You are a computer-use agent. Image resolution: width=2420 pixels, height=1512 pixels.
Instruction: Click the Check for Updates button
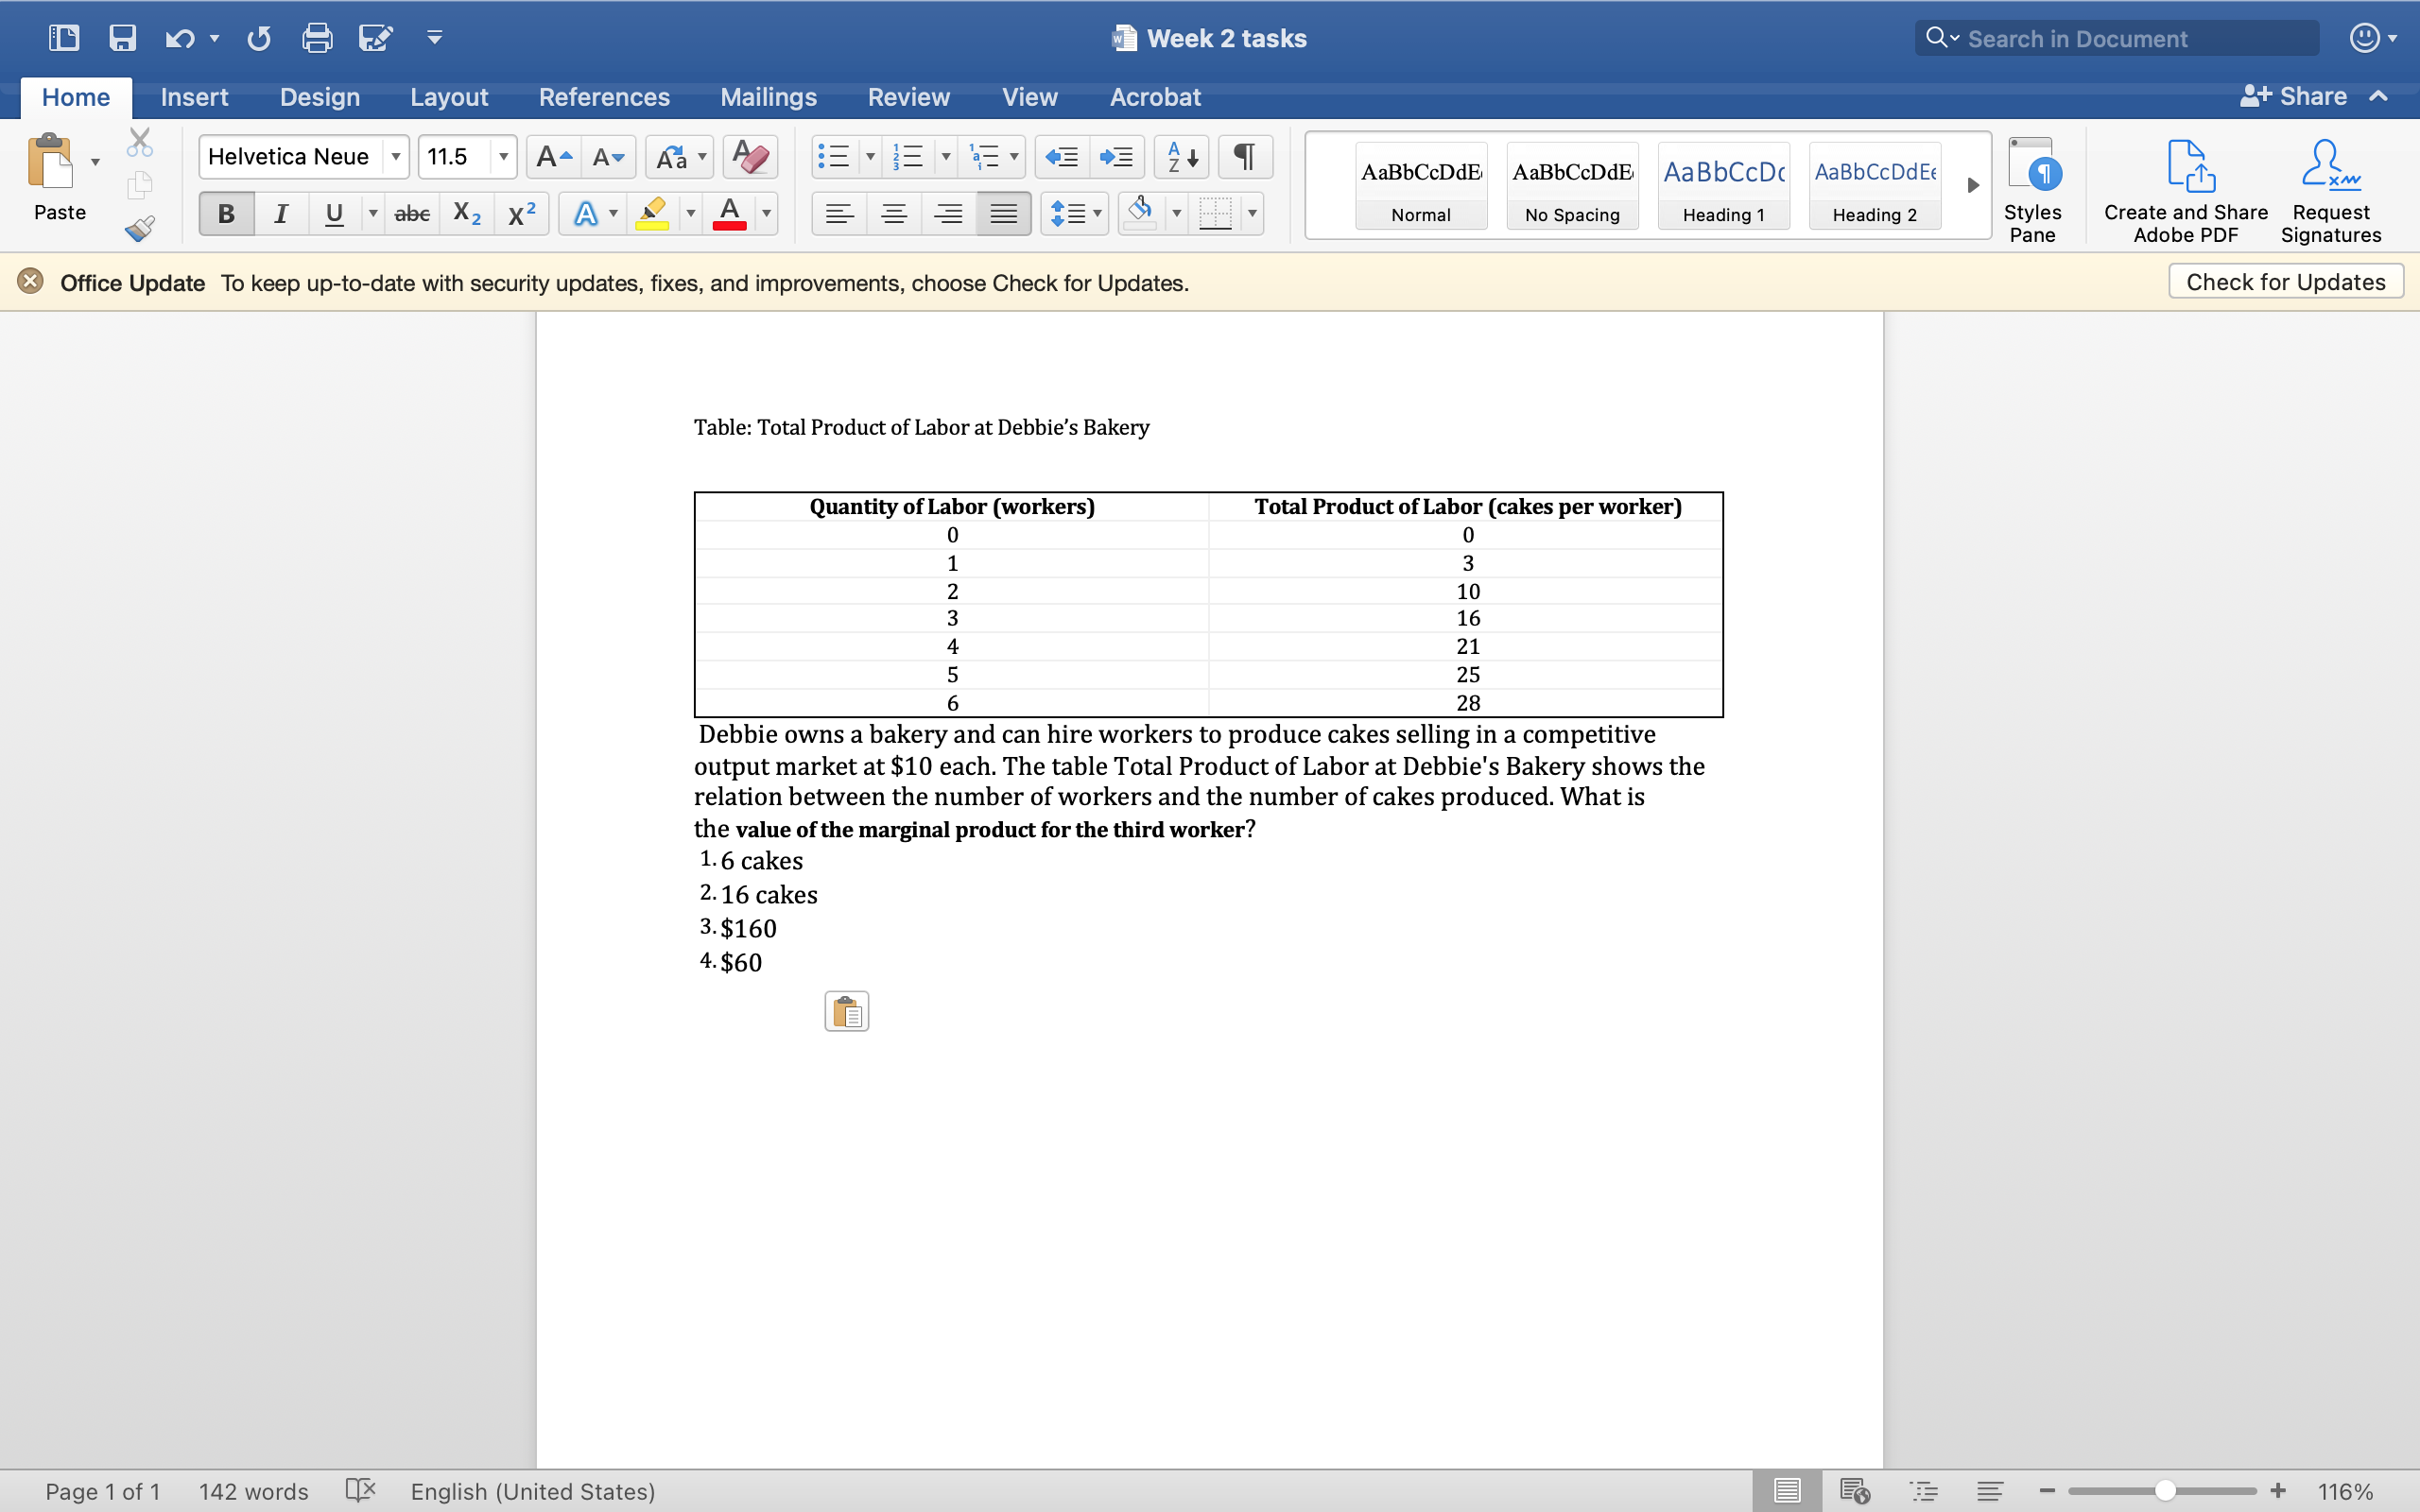2285,281
